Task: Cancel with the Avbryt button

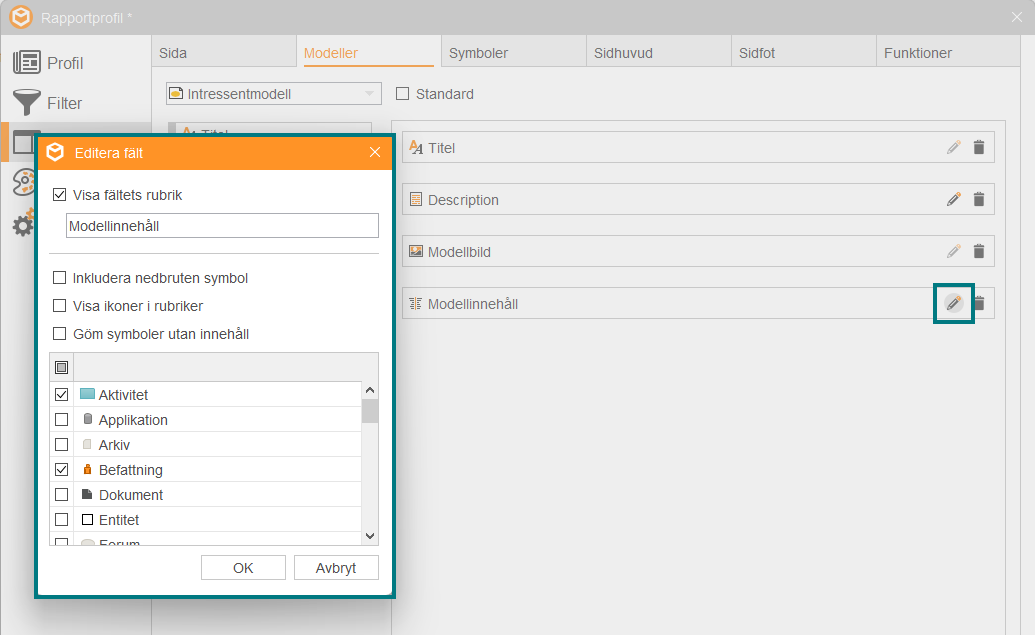Action: [336, 568]
